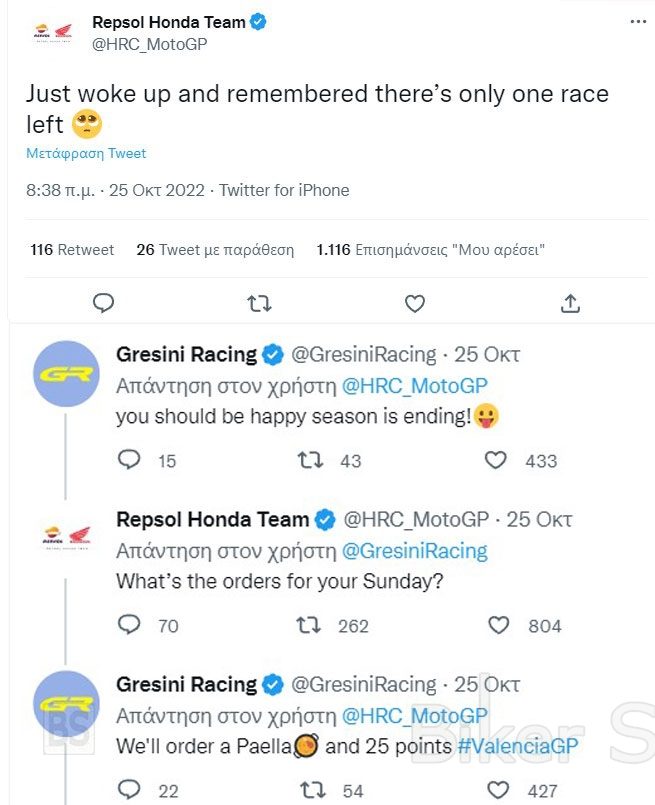Viewport: 655px width, 805px height.
Task: Like the 'orders for your Sunday' tweet
Action: 499,625
